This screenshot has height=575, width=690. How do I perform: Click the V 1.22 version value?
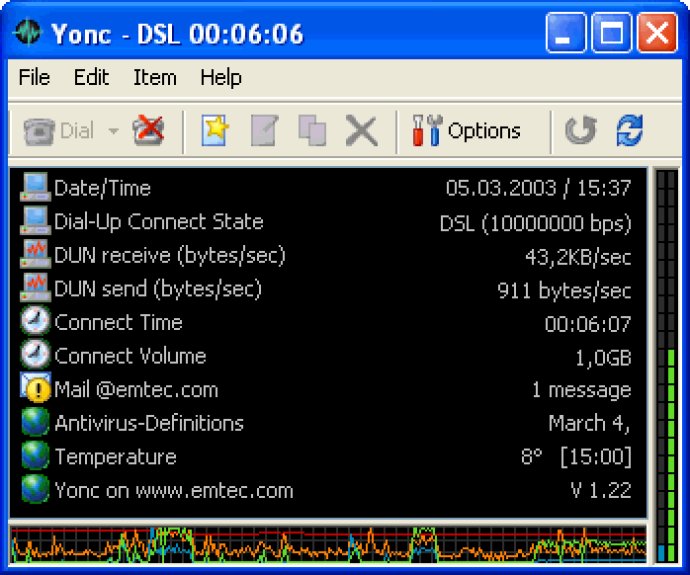(601, 490)
